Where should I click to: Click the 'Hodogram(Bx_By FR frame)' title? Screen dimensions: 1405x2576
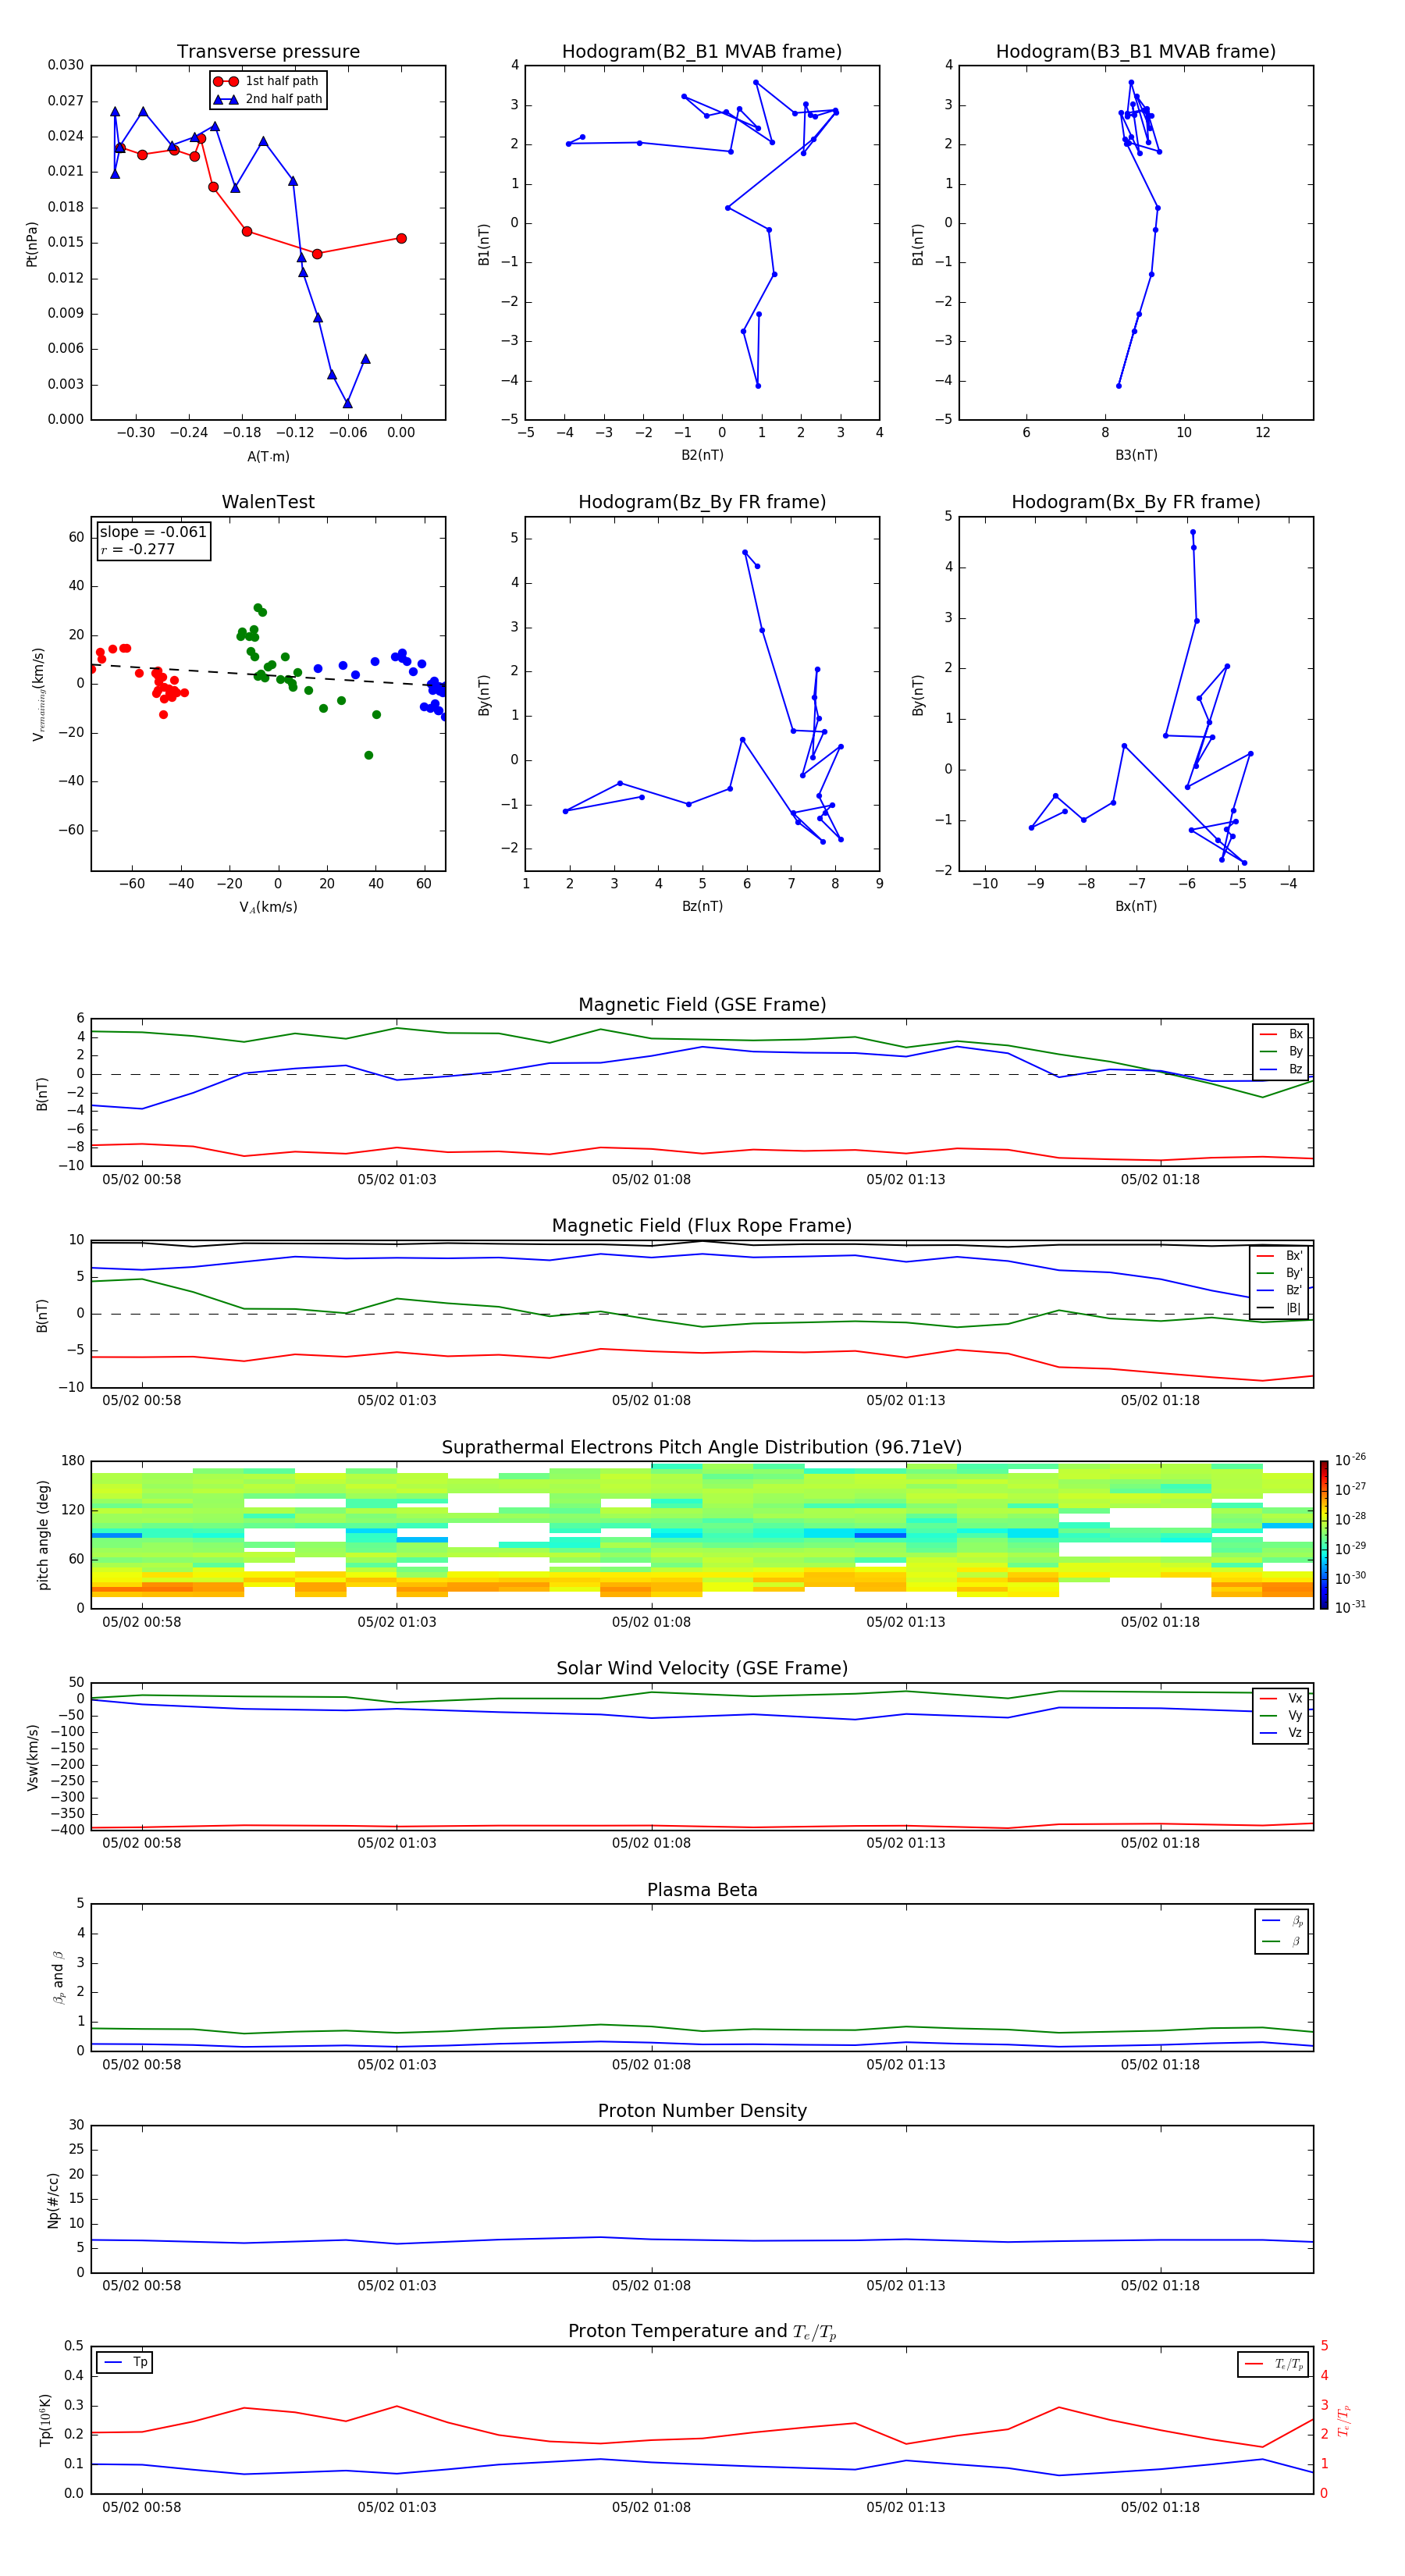[x=1136, y=502]
